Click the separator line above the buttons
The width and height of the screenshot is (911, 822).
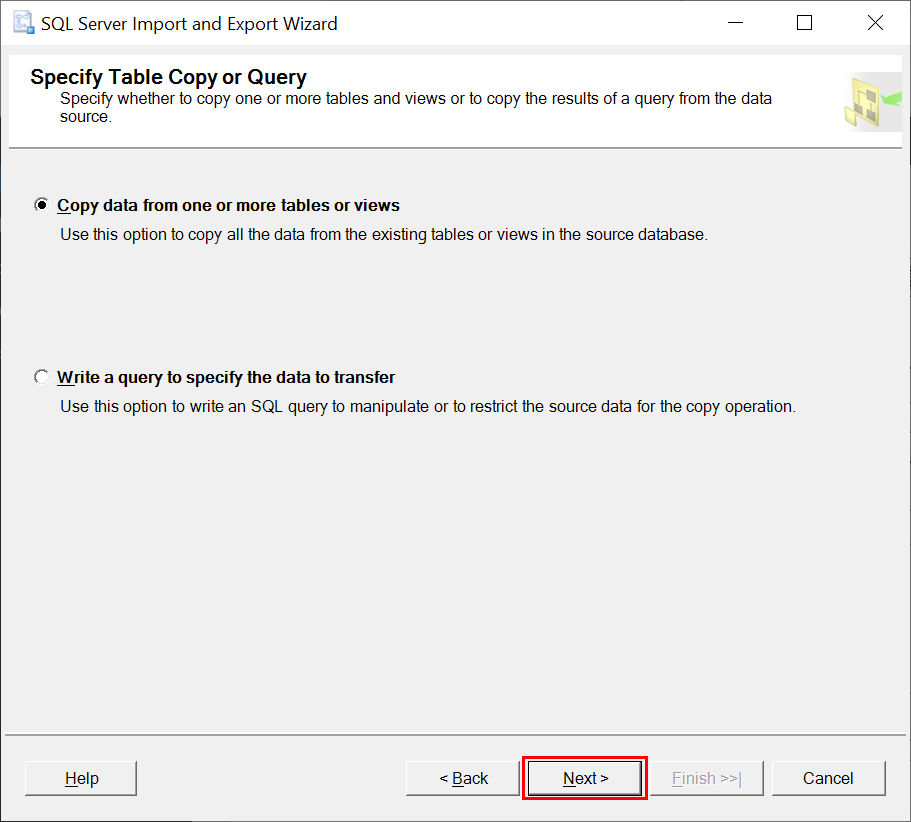click(x=456, y=735)
